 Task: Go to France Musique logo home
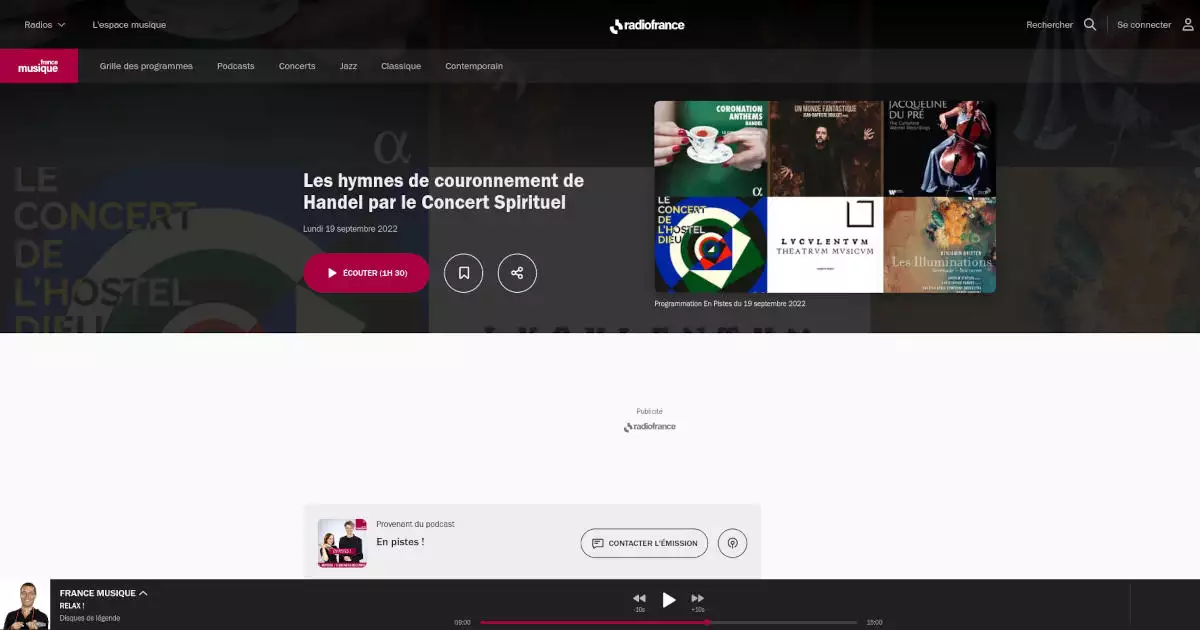point(38,66)
